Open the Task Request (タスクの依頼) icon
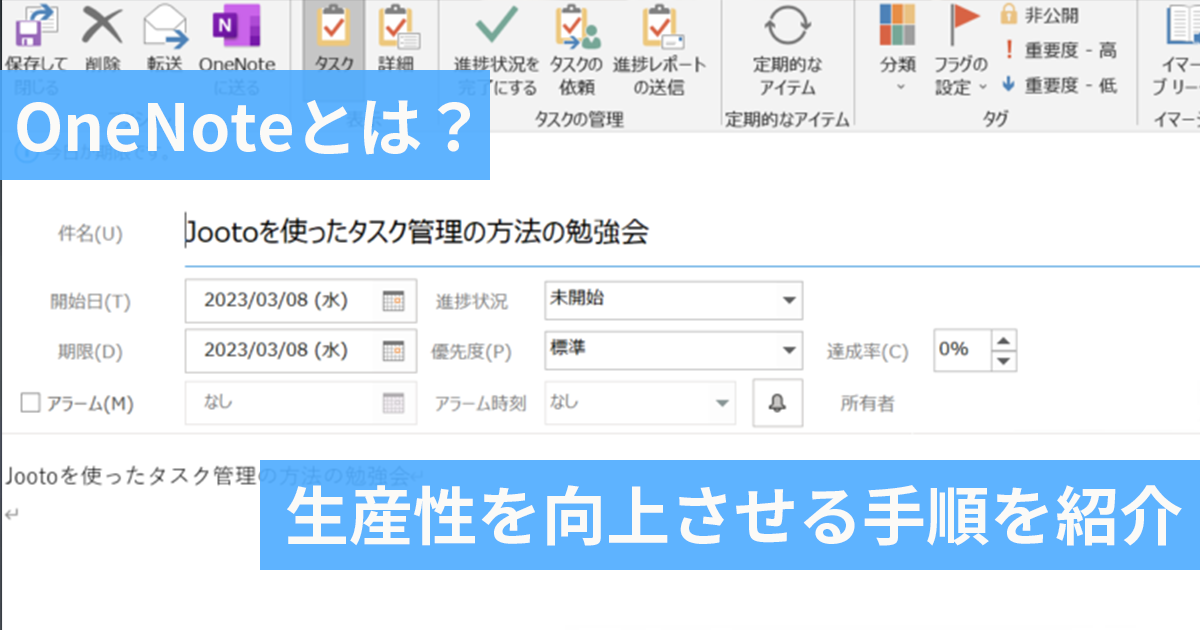The image size is (1200, 630). 577,27
